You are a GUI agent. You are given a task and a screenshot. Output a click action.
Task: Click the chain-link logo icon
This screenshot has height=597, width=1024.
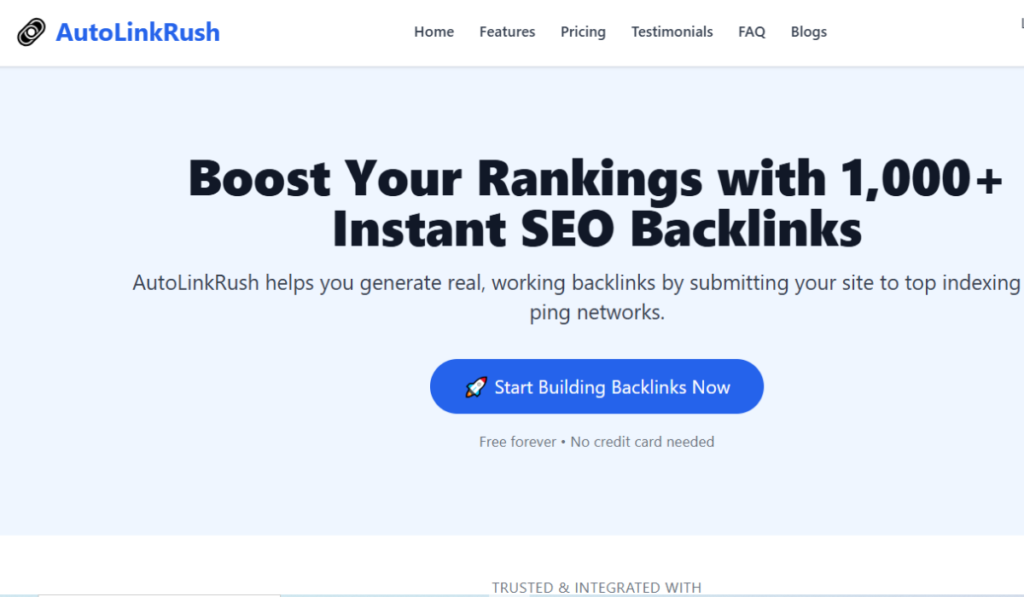pyautogui.click(x=31, y=32)
